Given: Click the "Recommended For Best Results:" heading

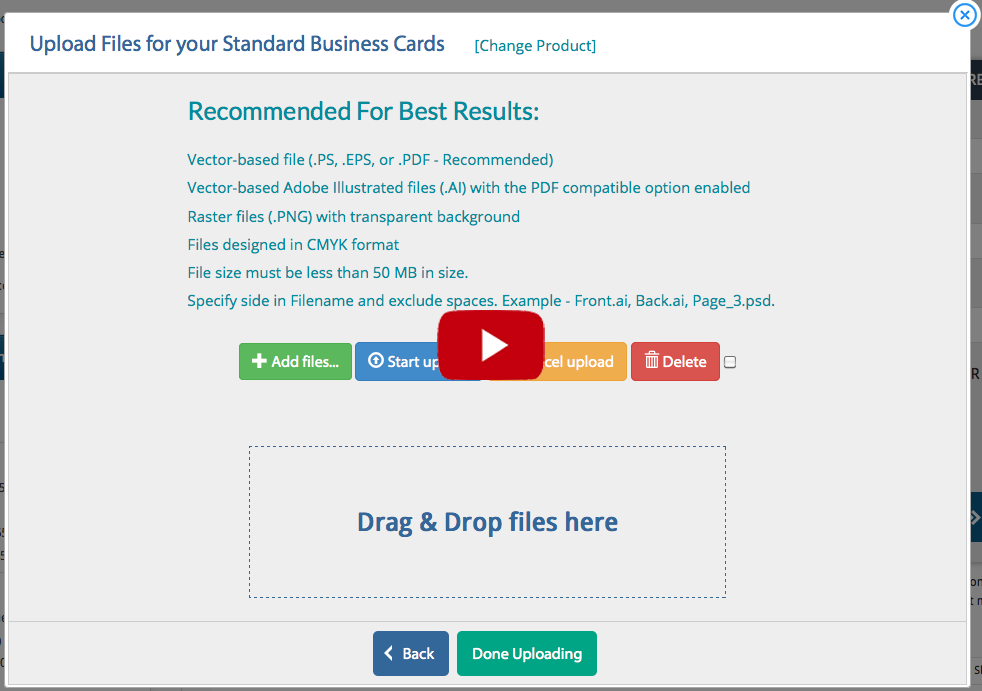Looking at the screenshot, I should [363, 112].
